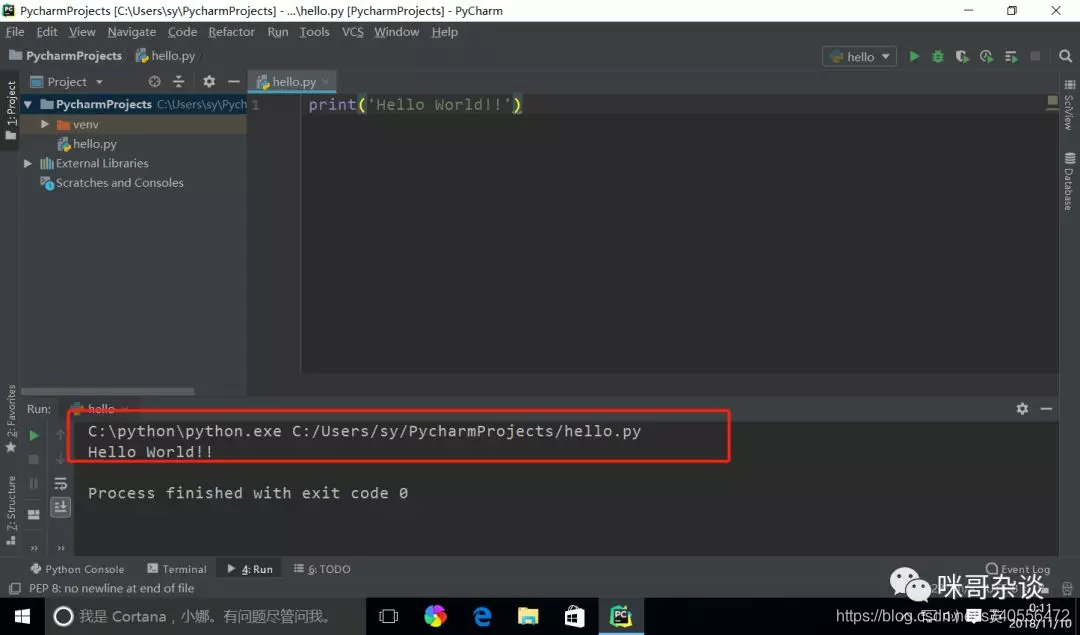1080x635 pixels.
Task: Open Search Everywhere magnifier icon
Action: point(1066,56)
